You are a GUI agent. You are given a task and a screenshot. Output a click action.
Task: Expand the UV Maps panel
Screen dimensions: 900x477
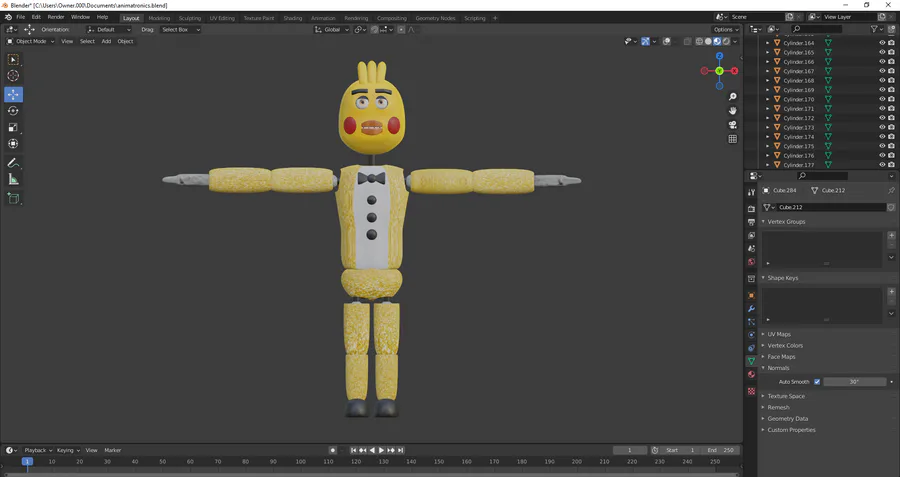click(x=779, y=334)
